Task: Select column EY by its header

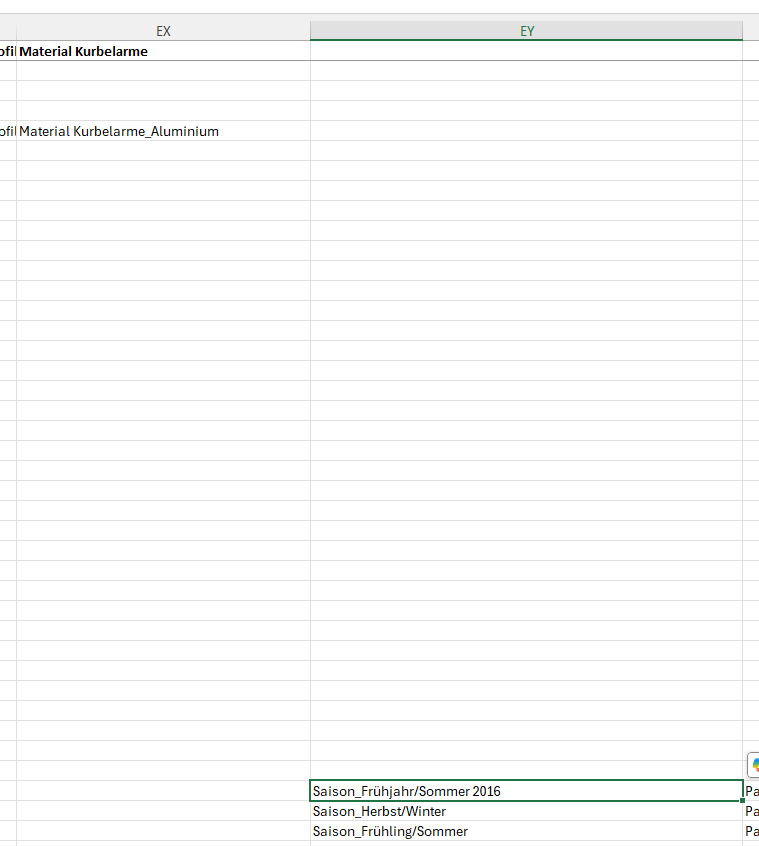Action: click(526, 31)
